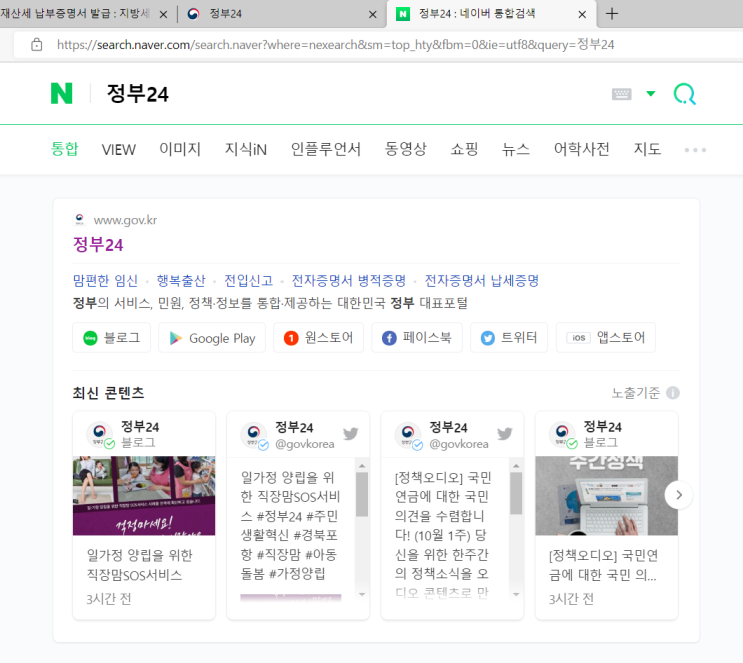Click the @govkorea avatar on the 정책오디오 tweet

[x=408, y=435]
